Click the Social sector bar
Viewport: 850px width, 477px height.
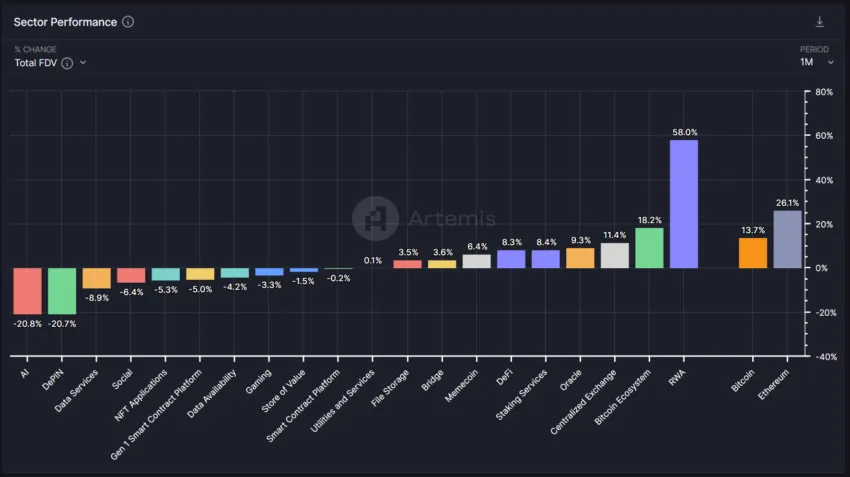click(x=131, y=275)
